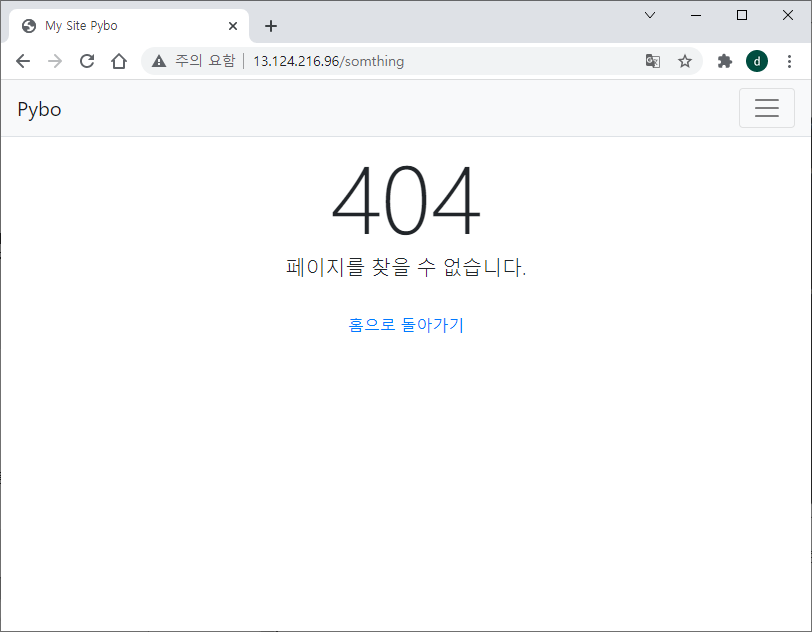812x632 pixels.
Task: Click the 404 heading text
Action: click(x=406, y=200)
